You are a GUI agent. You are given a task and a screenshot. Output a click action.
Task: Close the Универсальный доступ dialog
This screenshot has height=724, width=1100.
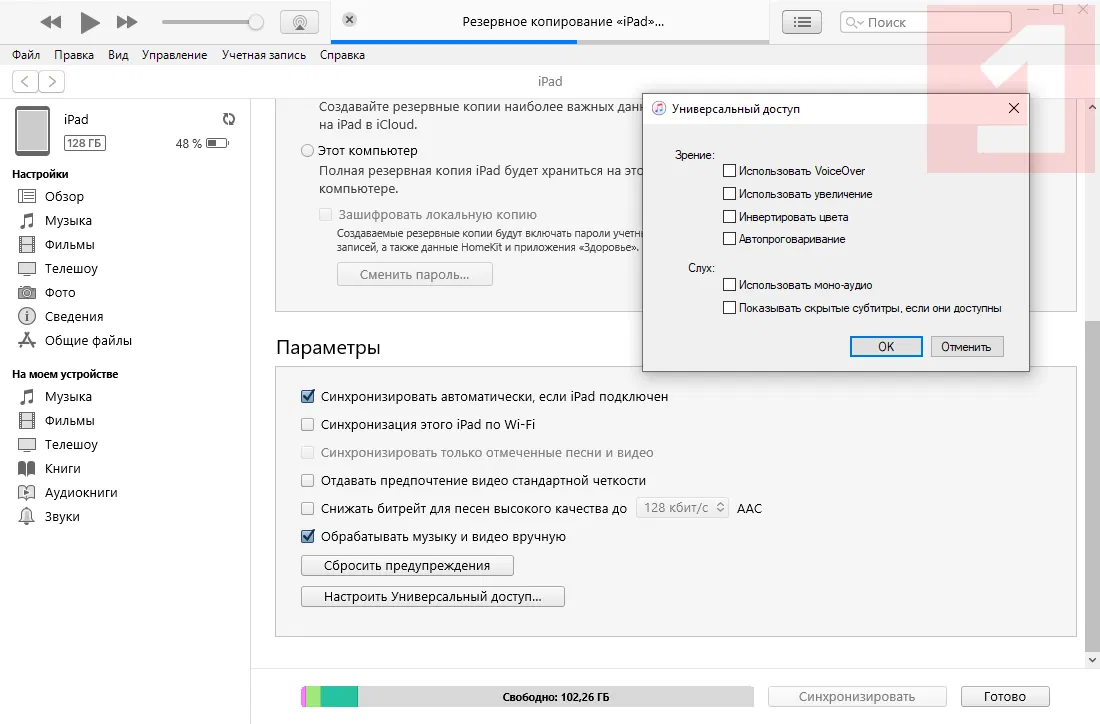coord(1014,108)
